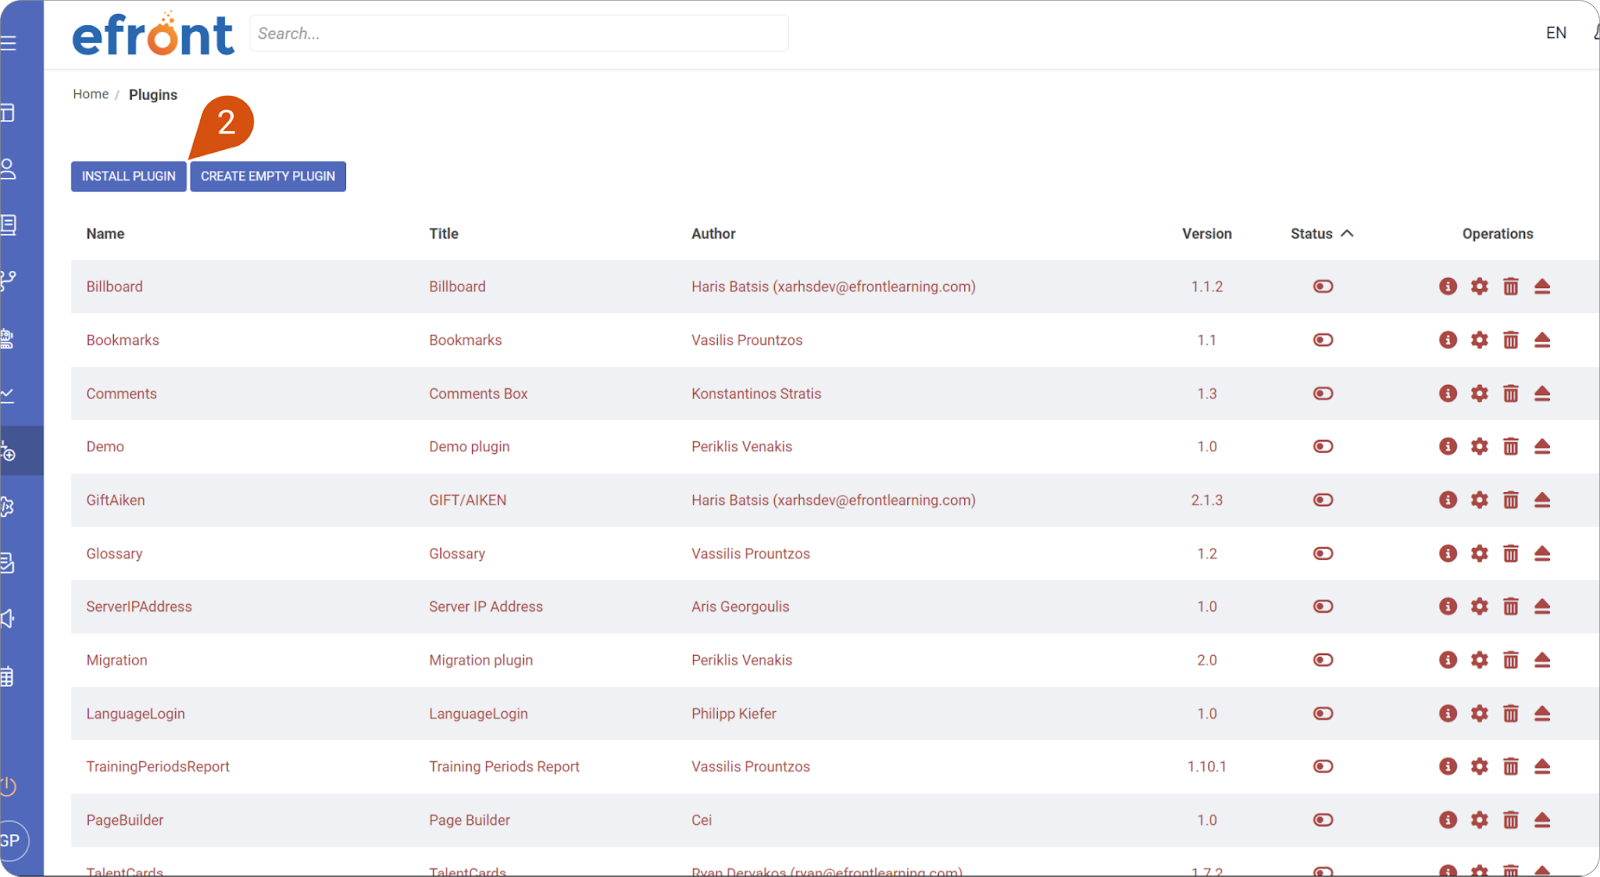Click into the Search field
The image size is (1600, 877).
519,33
